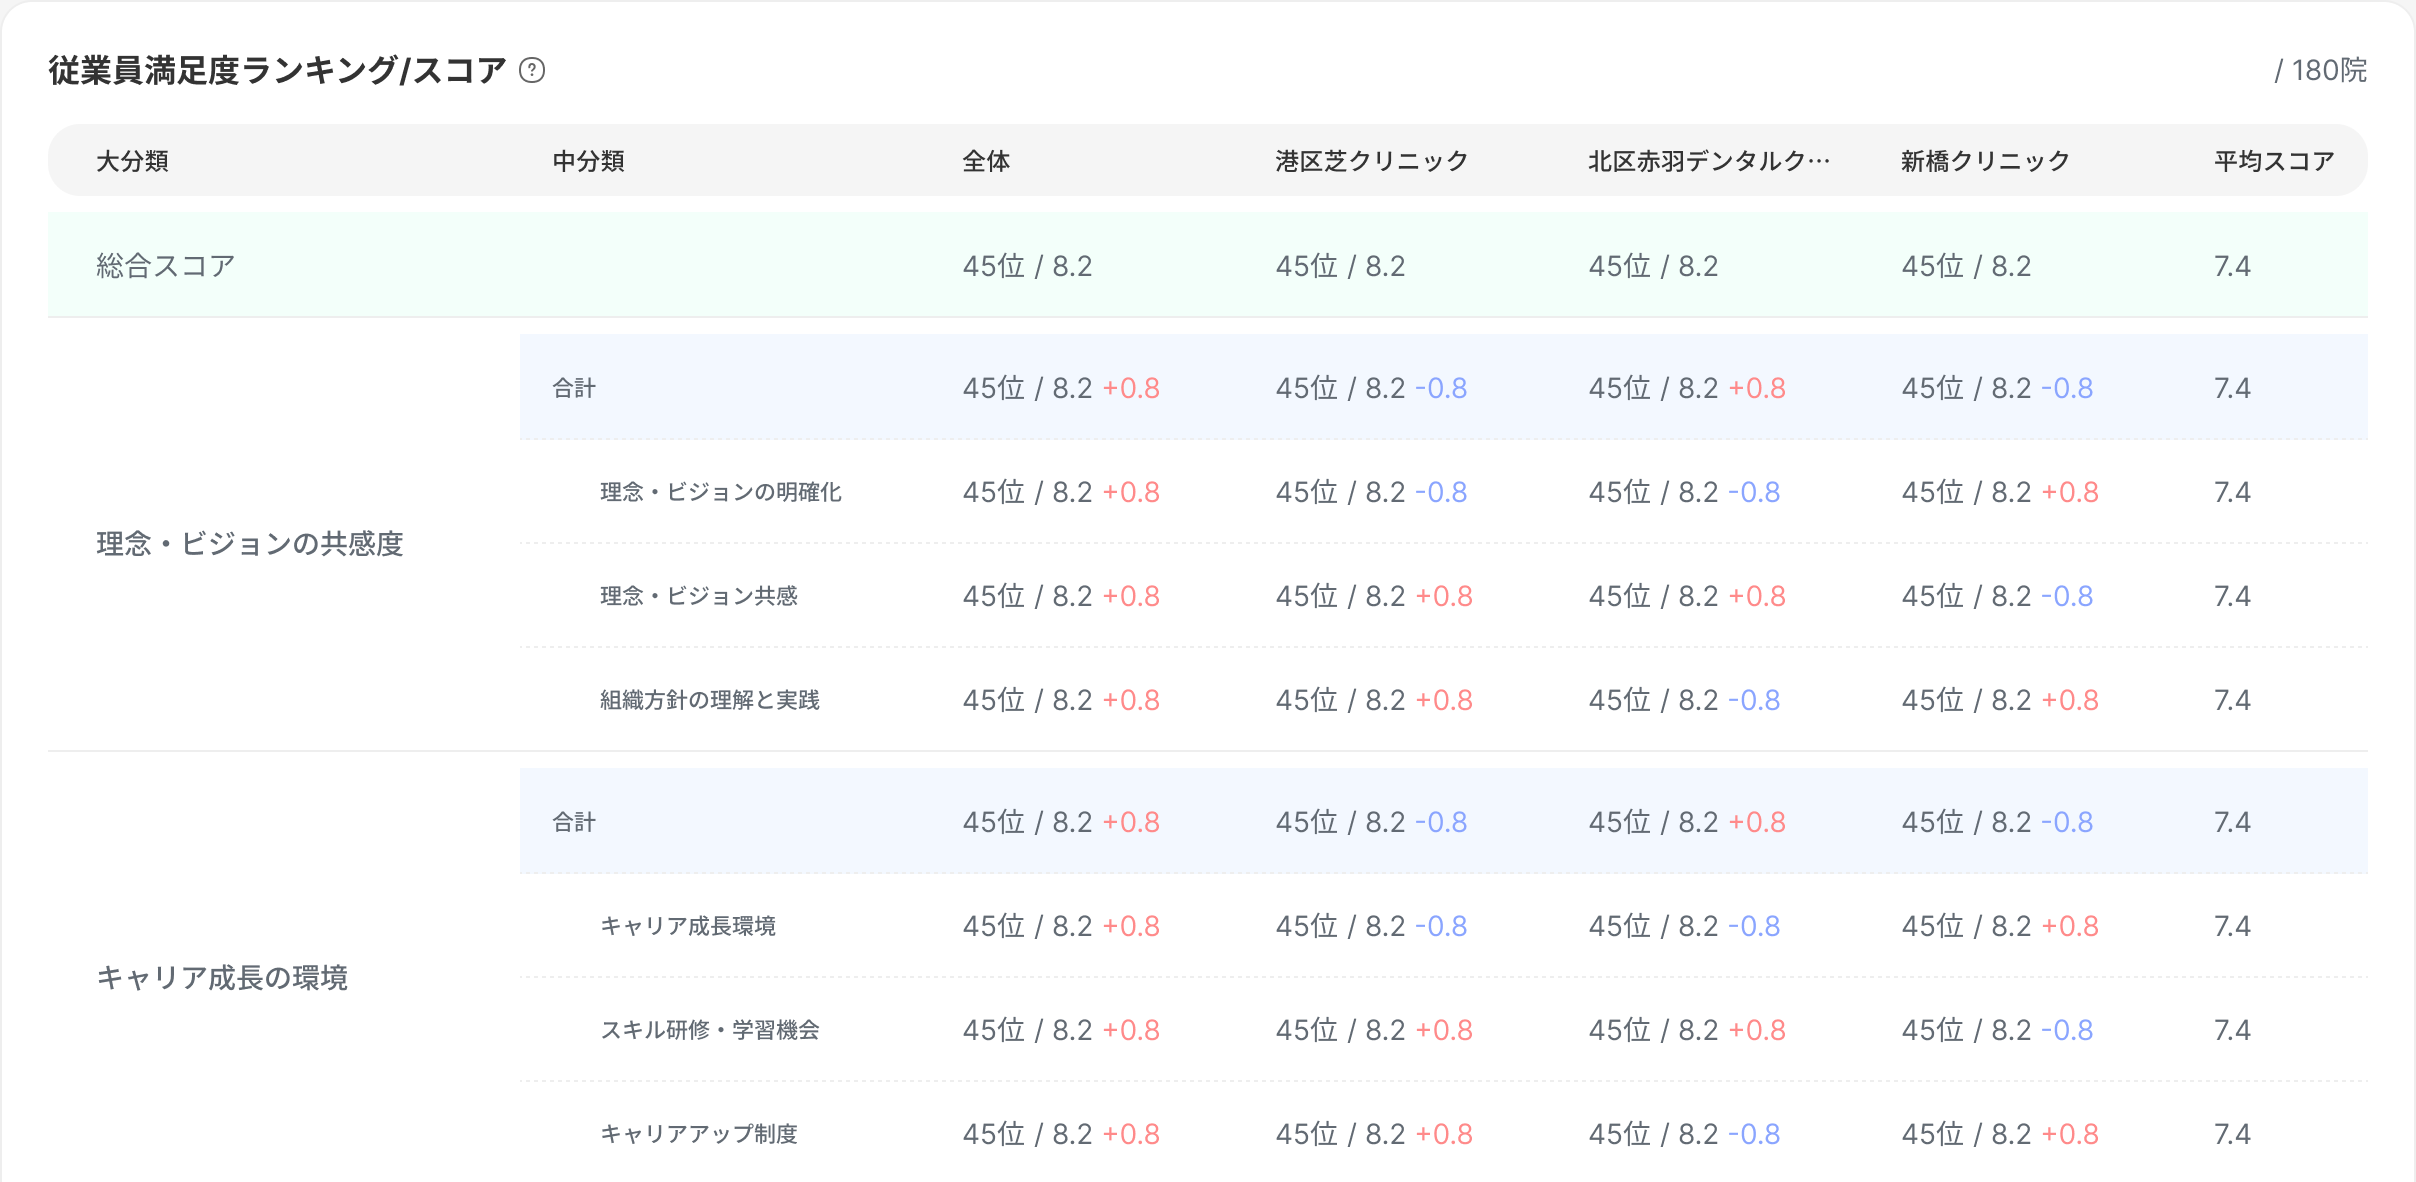Click the 大分類 column header
This screenshot has width=2416, height=1182.
(x=132, y=161)
